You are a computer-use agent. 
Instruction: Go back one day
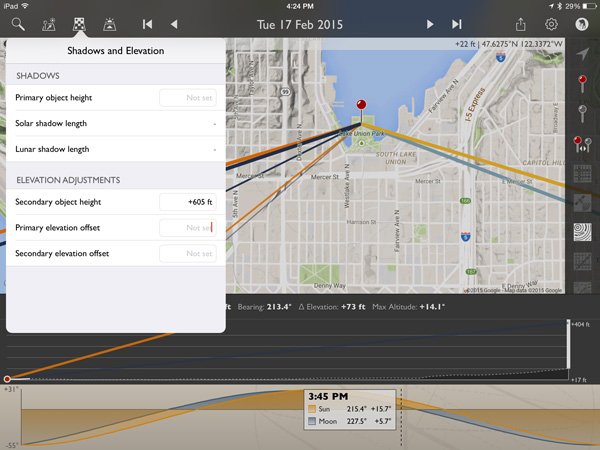coord(174,23)
